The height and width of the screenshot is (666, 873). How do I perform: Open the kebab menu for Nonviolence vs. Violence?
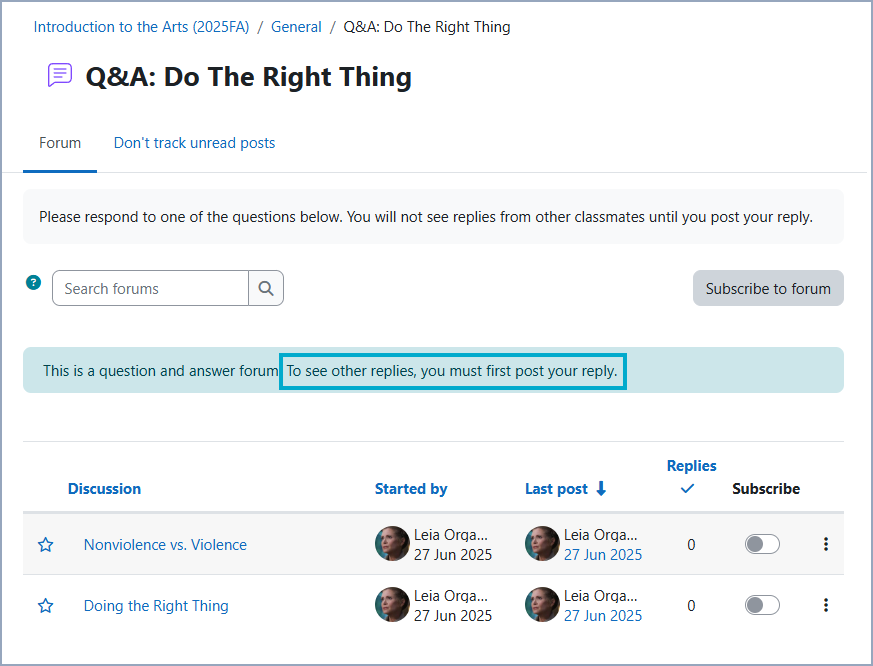(x=826, y=544)
